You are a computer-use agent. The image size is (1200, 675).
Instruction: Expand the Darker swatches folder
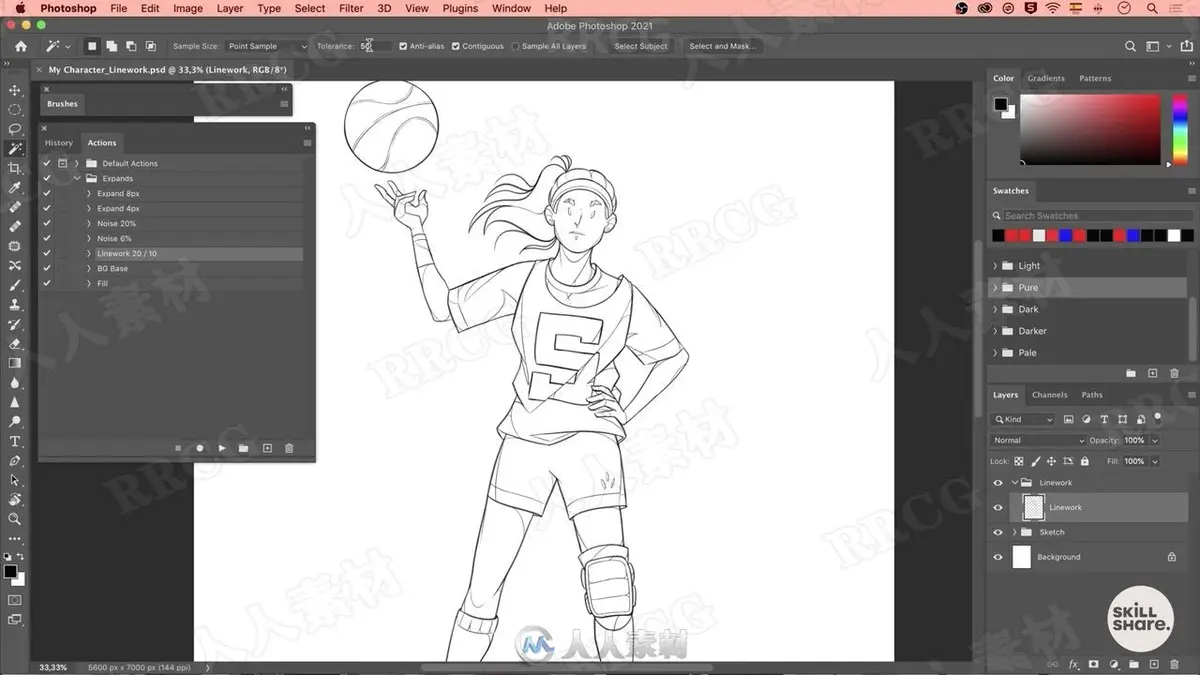[x=995, y=331]
